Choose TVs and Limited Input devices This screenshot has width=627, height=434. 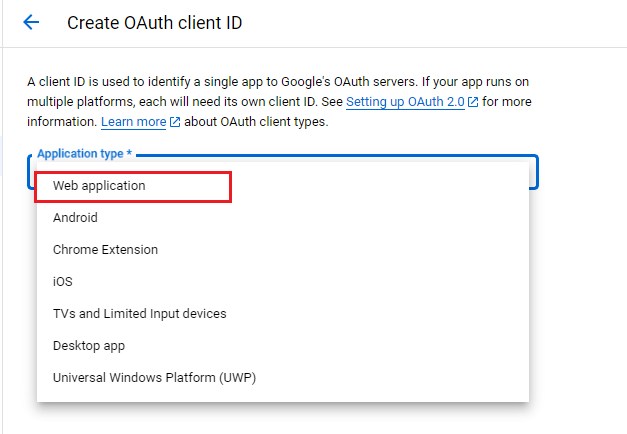283,314
